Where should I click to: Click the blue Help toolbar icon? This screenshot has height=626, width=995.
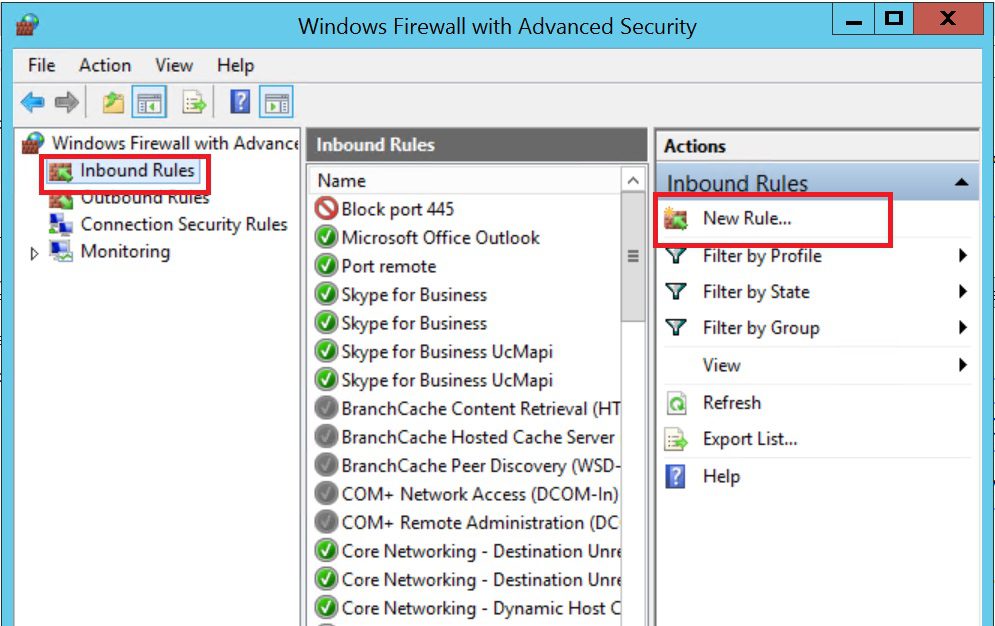[x=240, y=101]
